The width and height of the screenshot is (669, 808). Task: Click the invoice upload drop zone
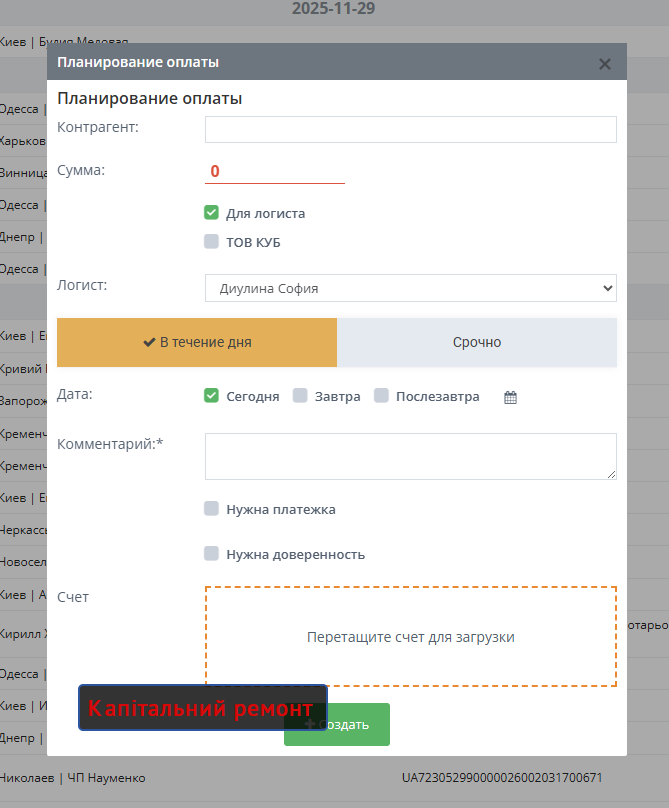[x=411, y=636]
